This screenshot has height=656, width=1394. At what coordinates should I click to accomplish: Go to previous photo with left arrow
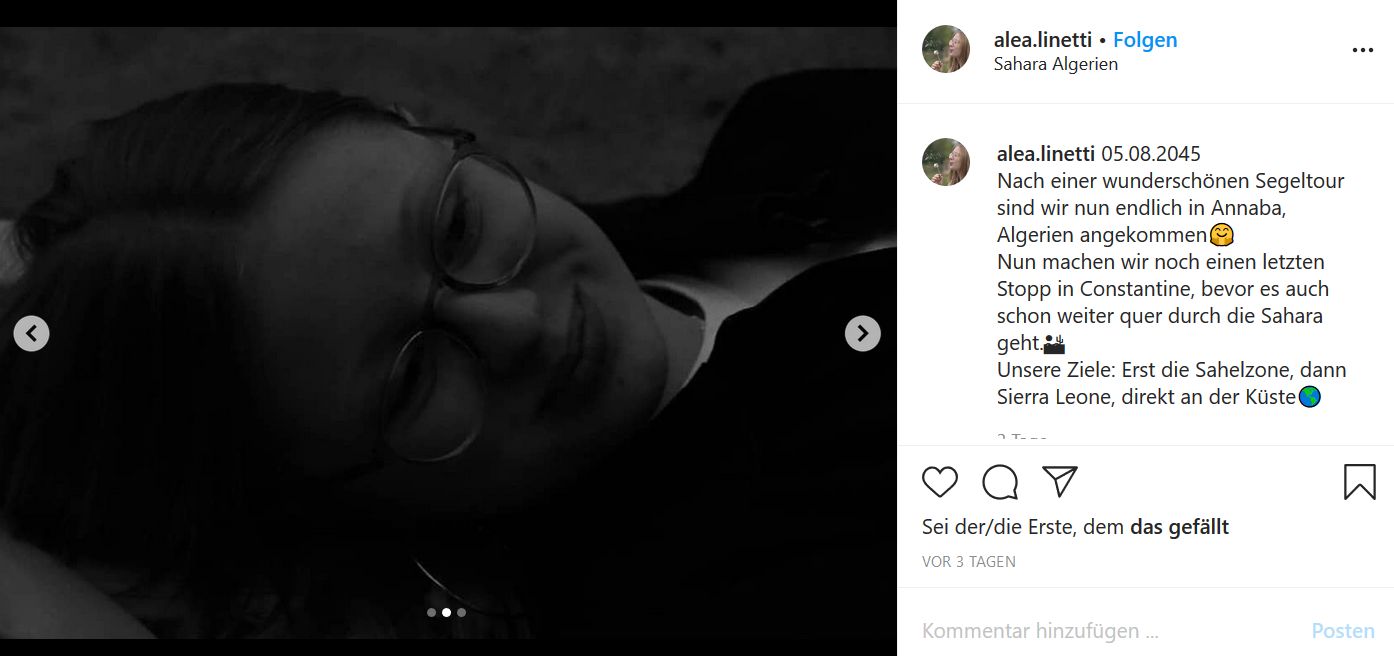tap(32, 333)
